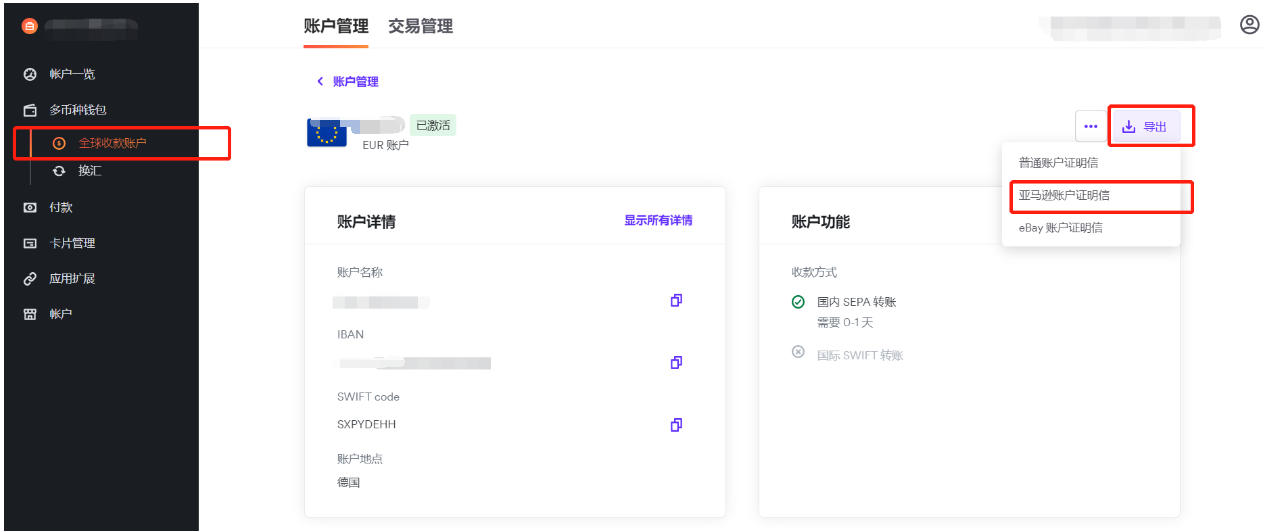Click the 帐户一览 dashboard icon
The height and width of the screenshot is (531, 1264).
30,74
